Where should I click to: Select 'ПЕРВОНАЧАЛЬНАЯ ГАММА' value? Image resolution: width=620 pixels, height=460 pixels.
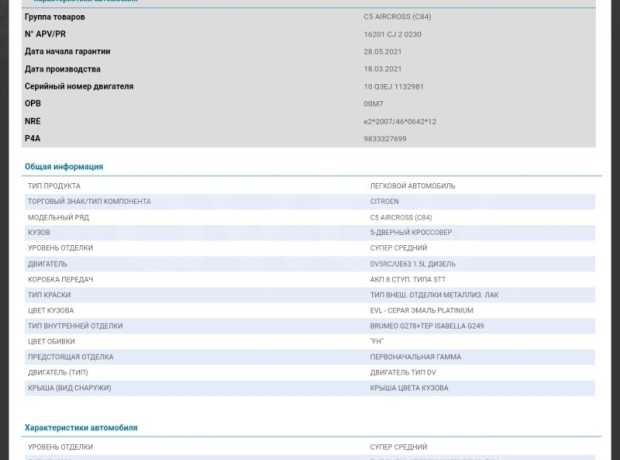(x=416, y=357)
